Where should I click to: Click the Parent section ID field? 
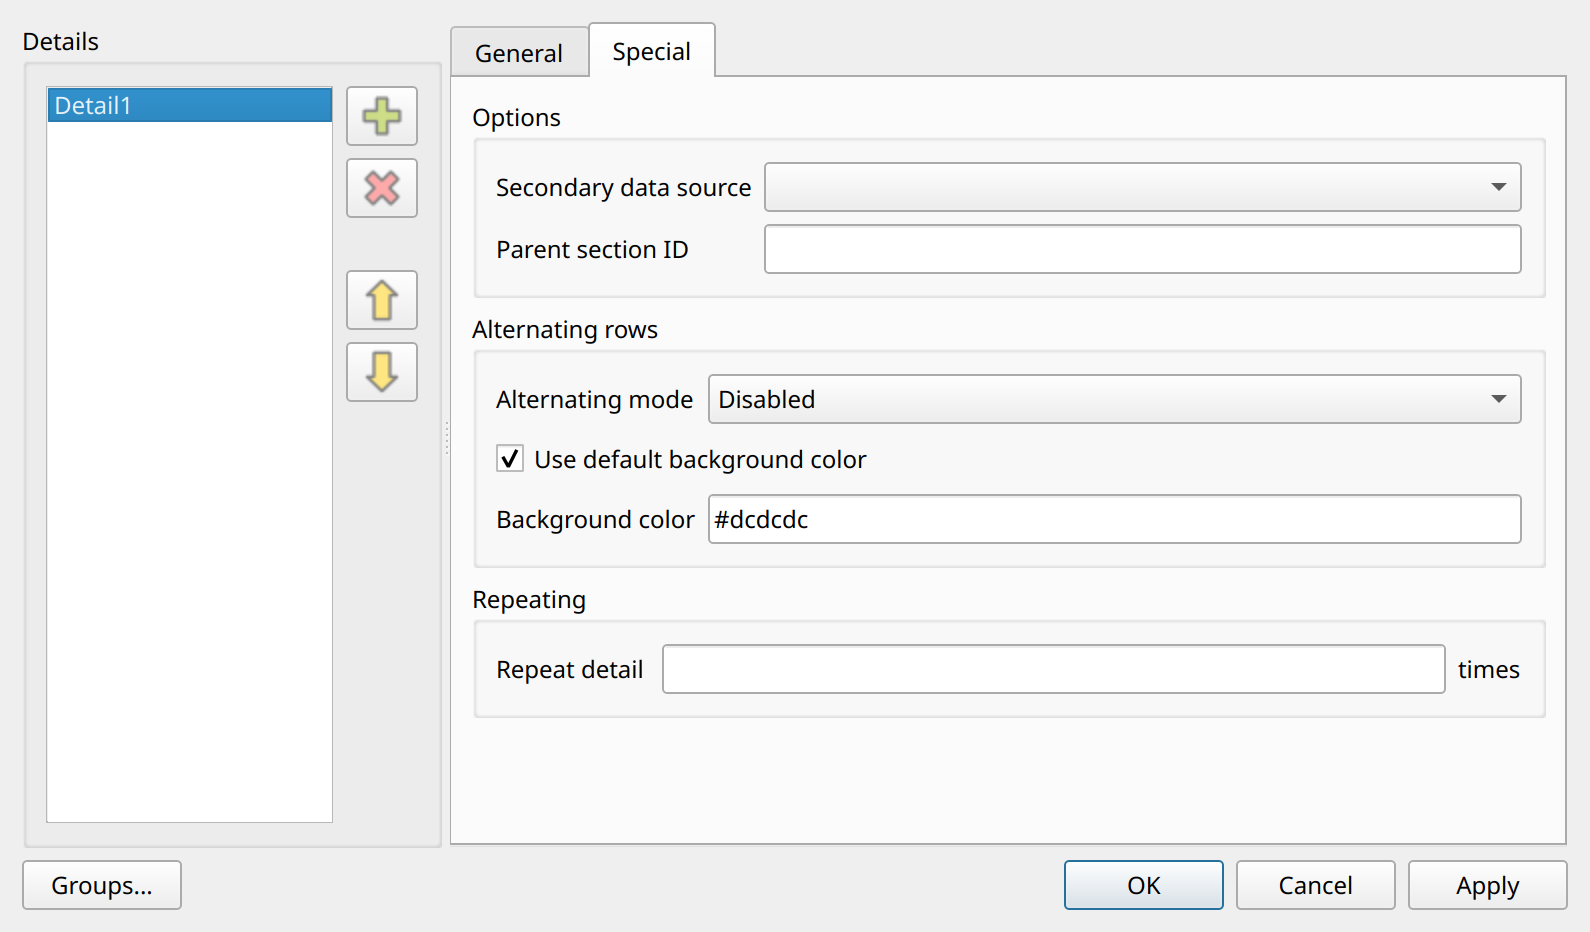[x=1143, y=249]
